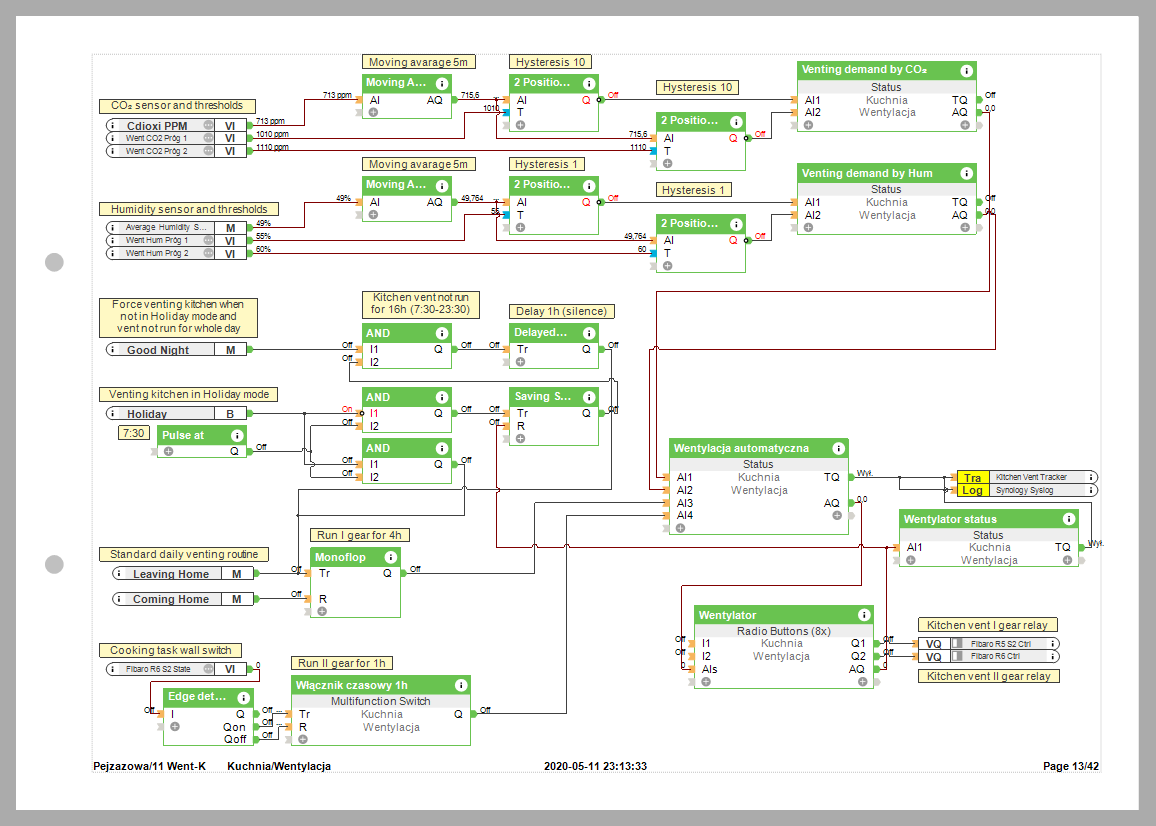
Task: Open info for Wentylacja automatyczna block
Action: coord(838,449)
